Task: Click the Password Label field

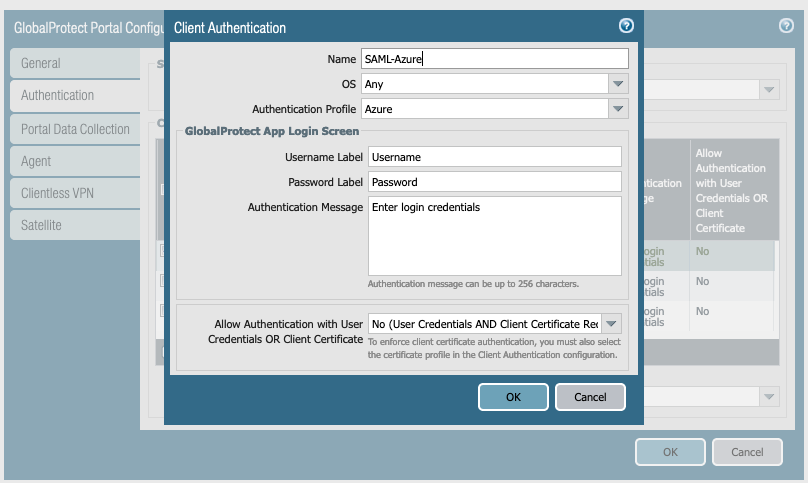Action: tap(495, 182)
